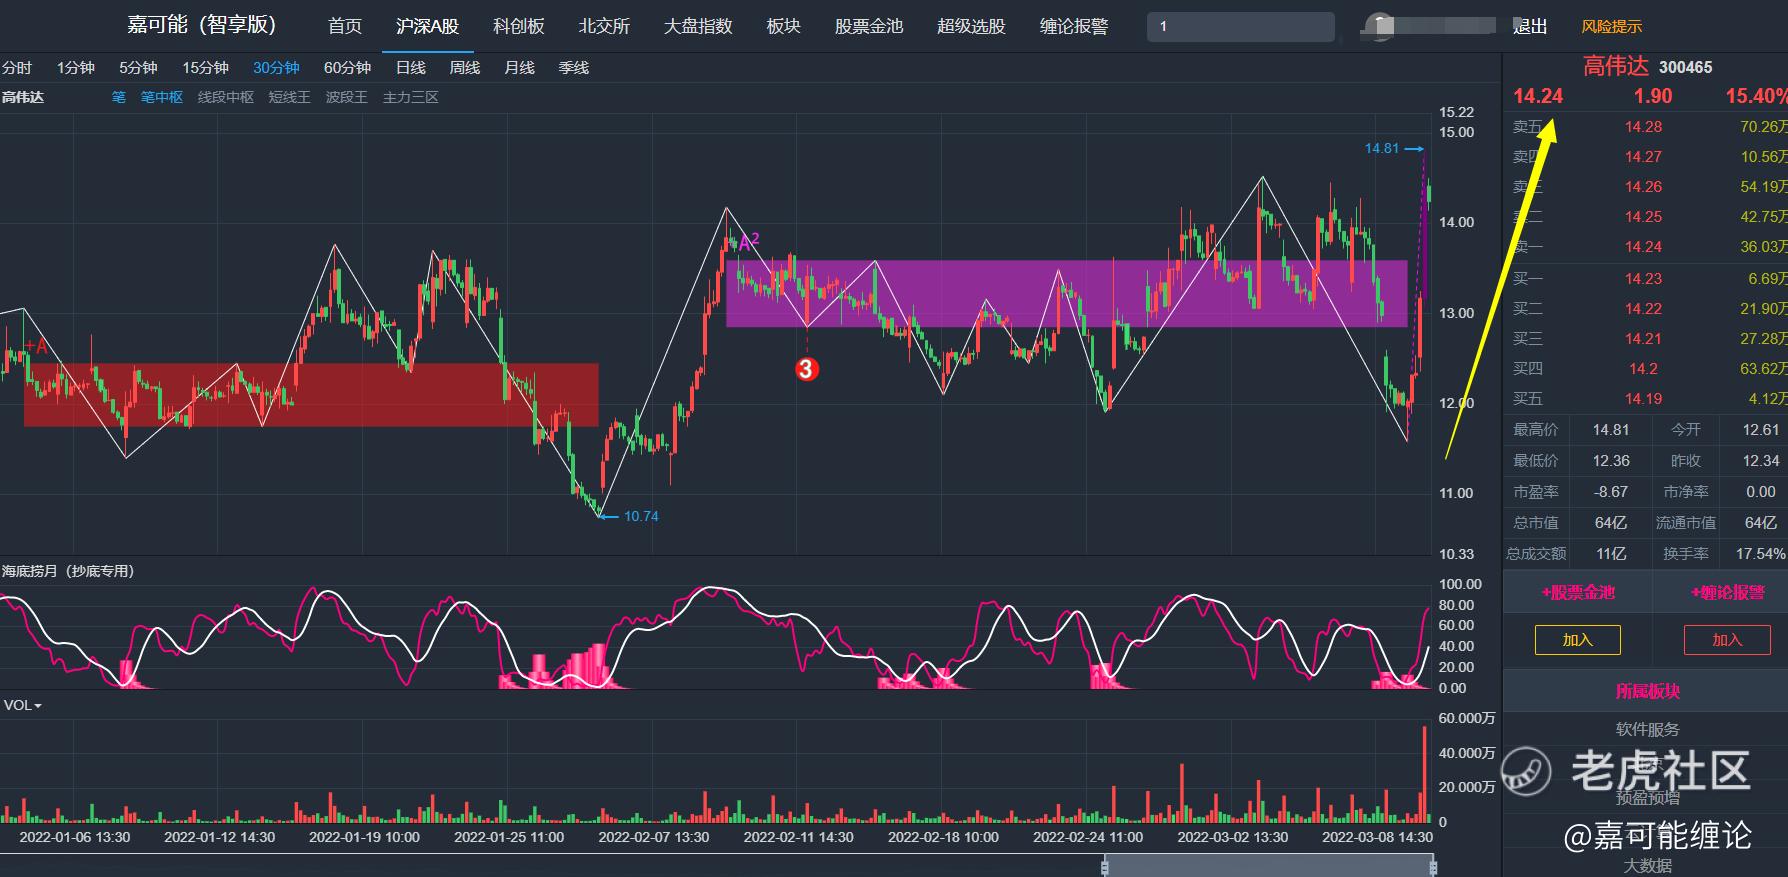Click the 卖一 price 14.24

pos(1643,247)
